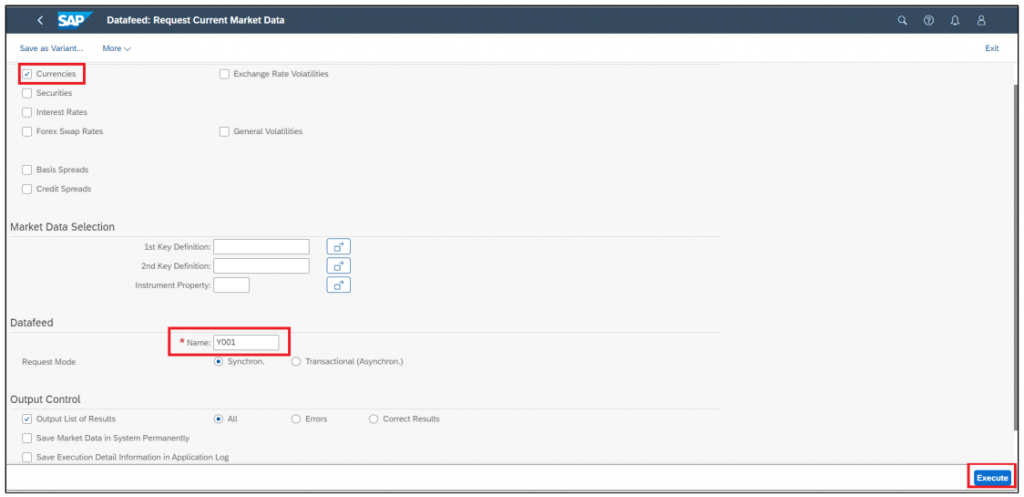The image size is (1024, 497).
Task: Click the page title Datafeed: Request Current Market Data
Action: pyautogui.click(x=195, y=21)
